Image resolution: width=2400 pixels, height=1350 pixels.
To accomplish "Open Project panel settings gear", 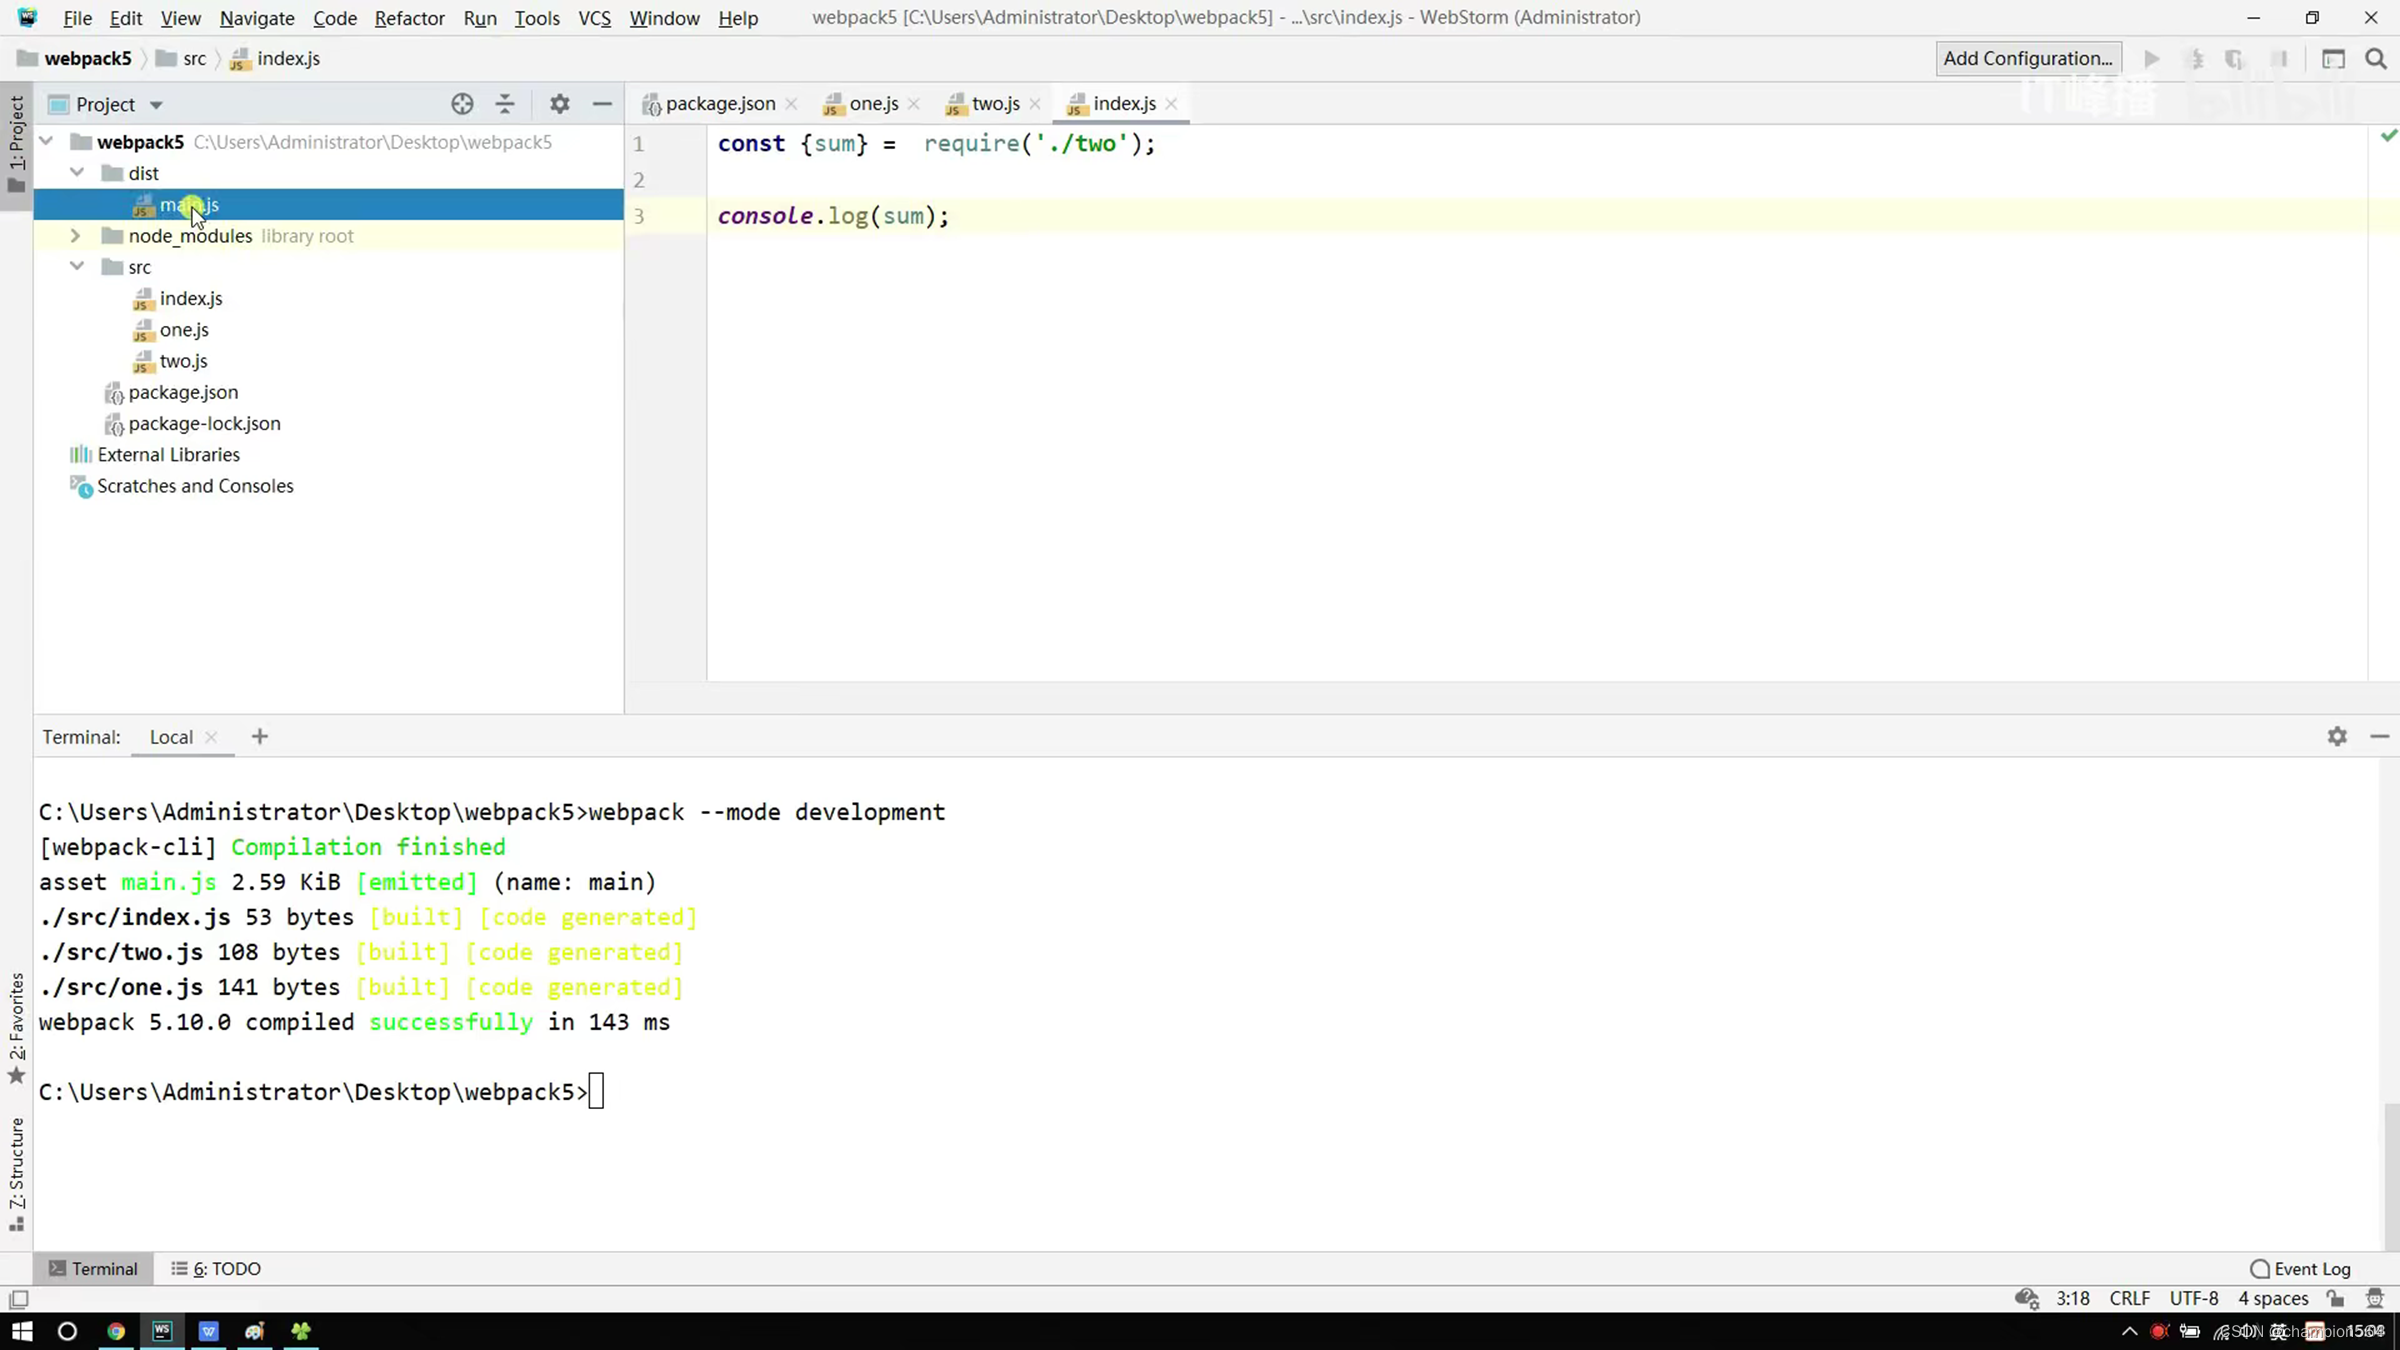I will pos(559,104).
